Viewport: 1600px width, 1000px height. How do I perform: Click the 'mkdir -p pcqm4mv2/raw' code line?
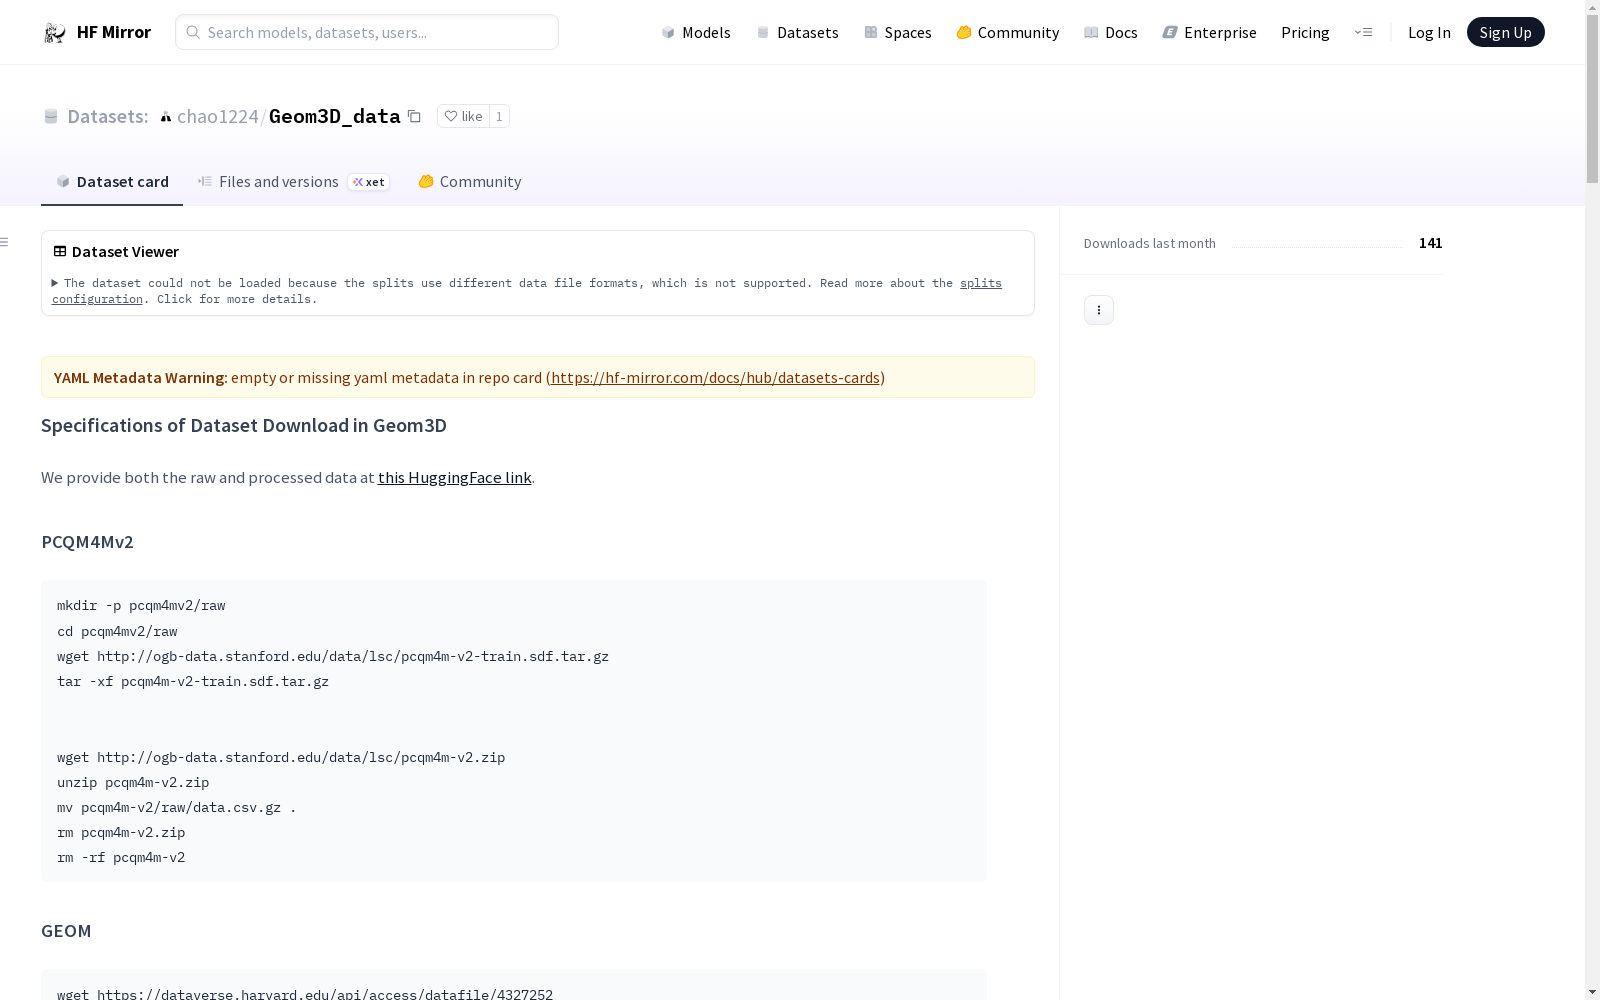141,605
